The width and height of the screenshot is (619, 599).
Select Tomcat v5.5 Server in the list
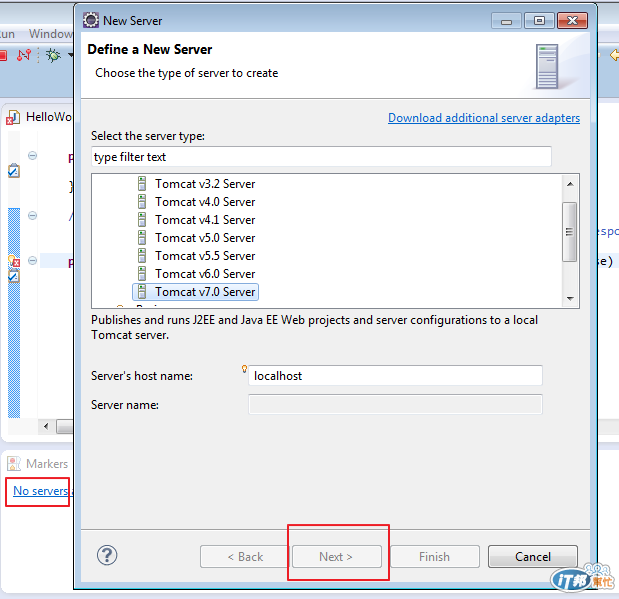204,256
